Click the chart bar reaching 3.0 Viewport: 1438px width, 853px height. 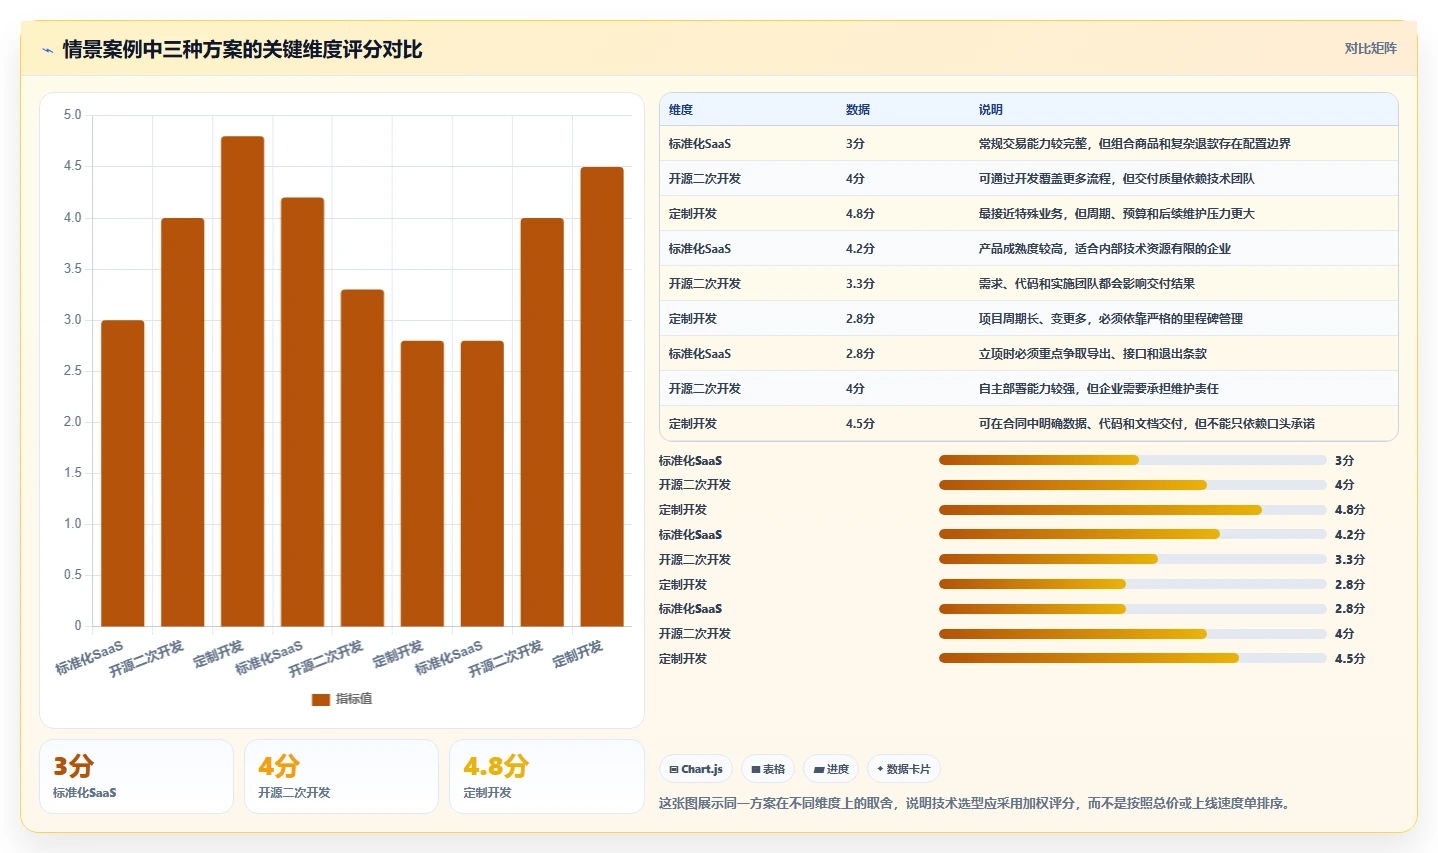click(x=123, y=473)
